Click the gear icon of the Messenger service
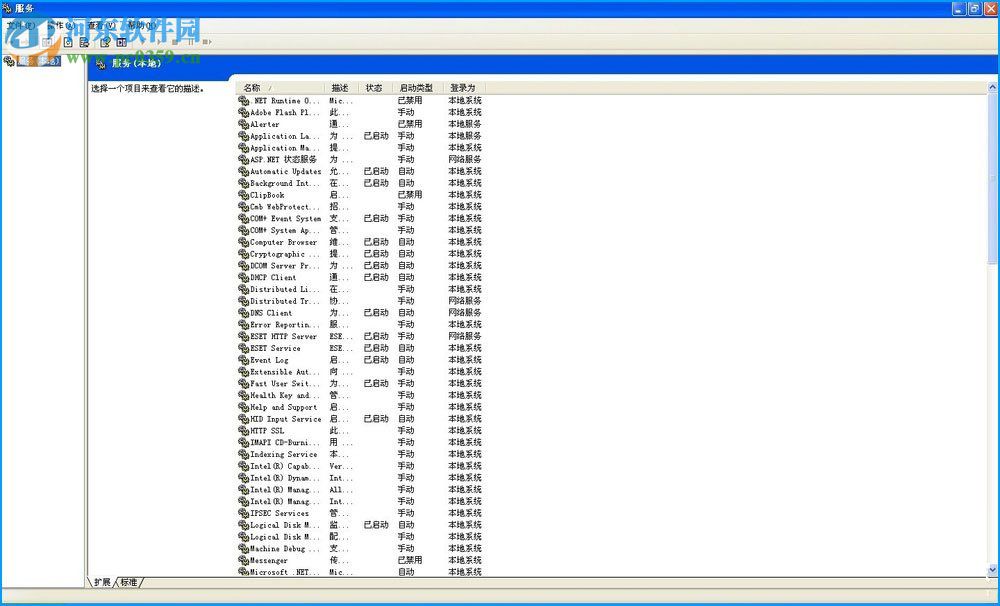This screenshot has width=1000, height=606. [244, 561]
